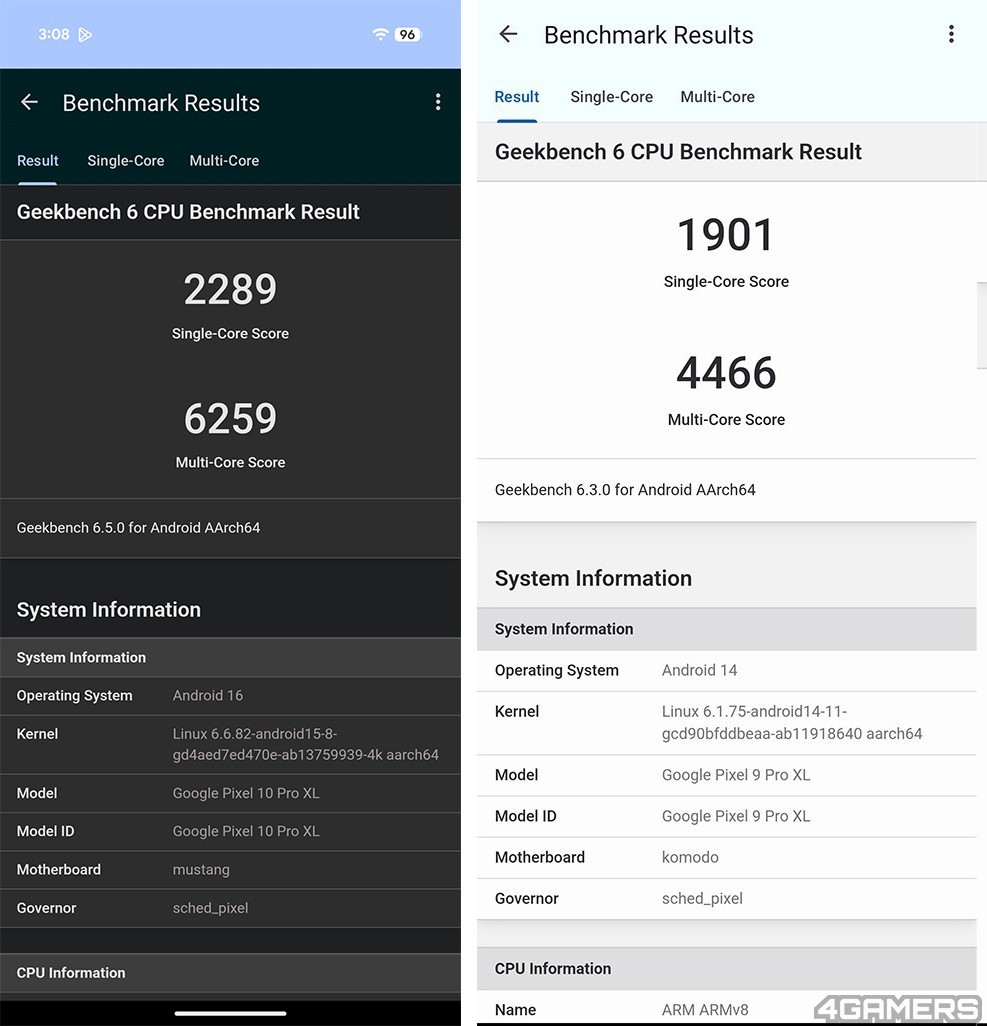Switch to Single-Core tab in the dark panel

click(125, 161)
